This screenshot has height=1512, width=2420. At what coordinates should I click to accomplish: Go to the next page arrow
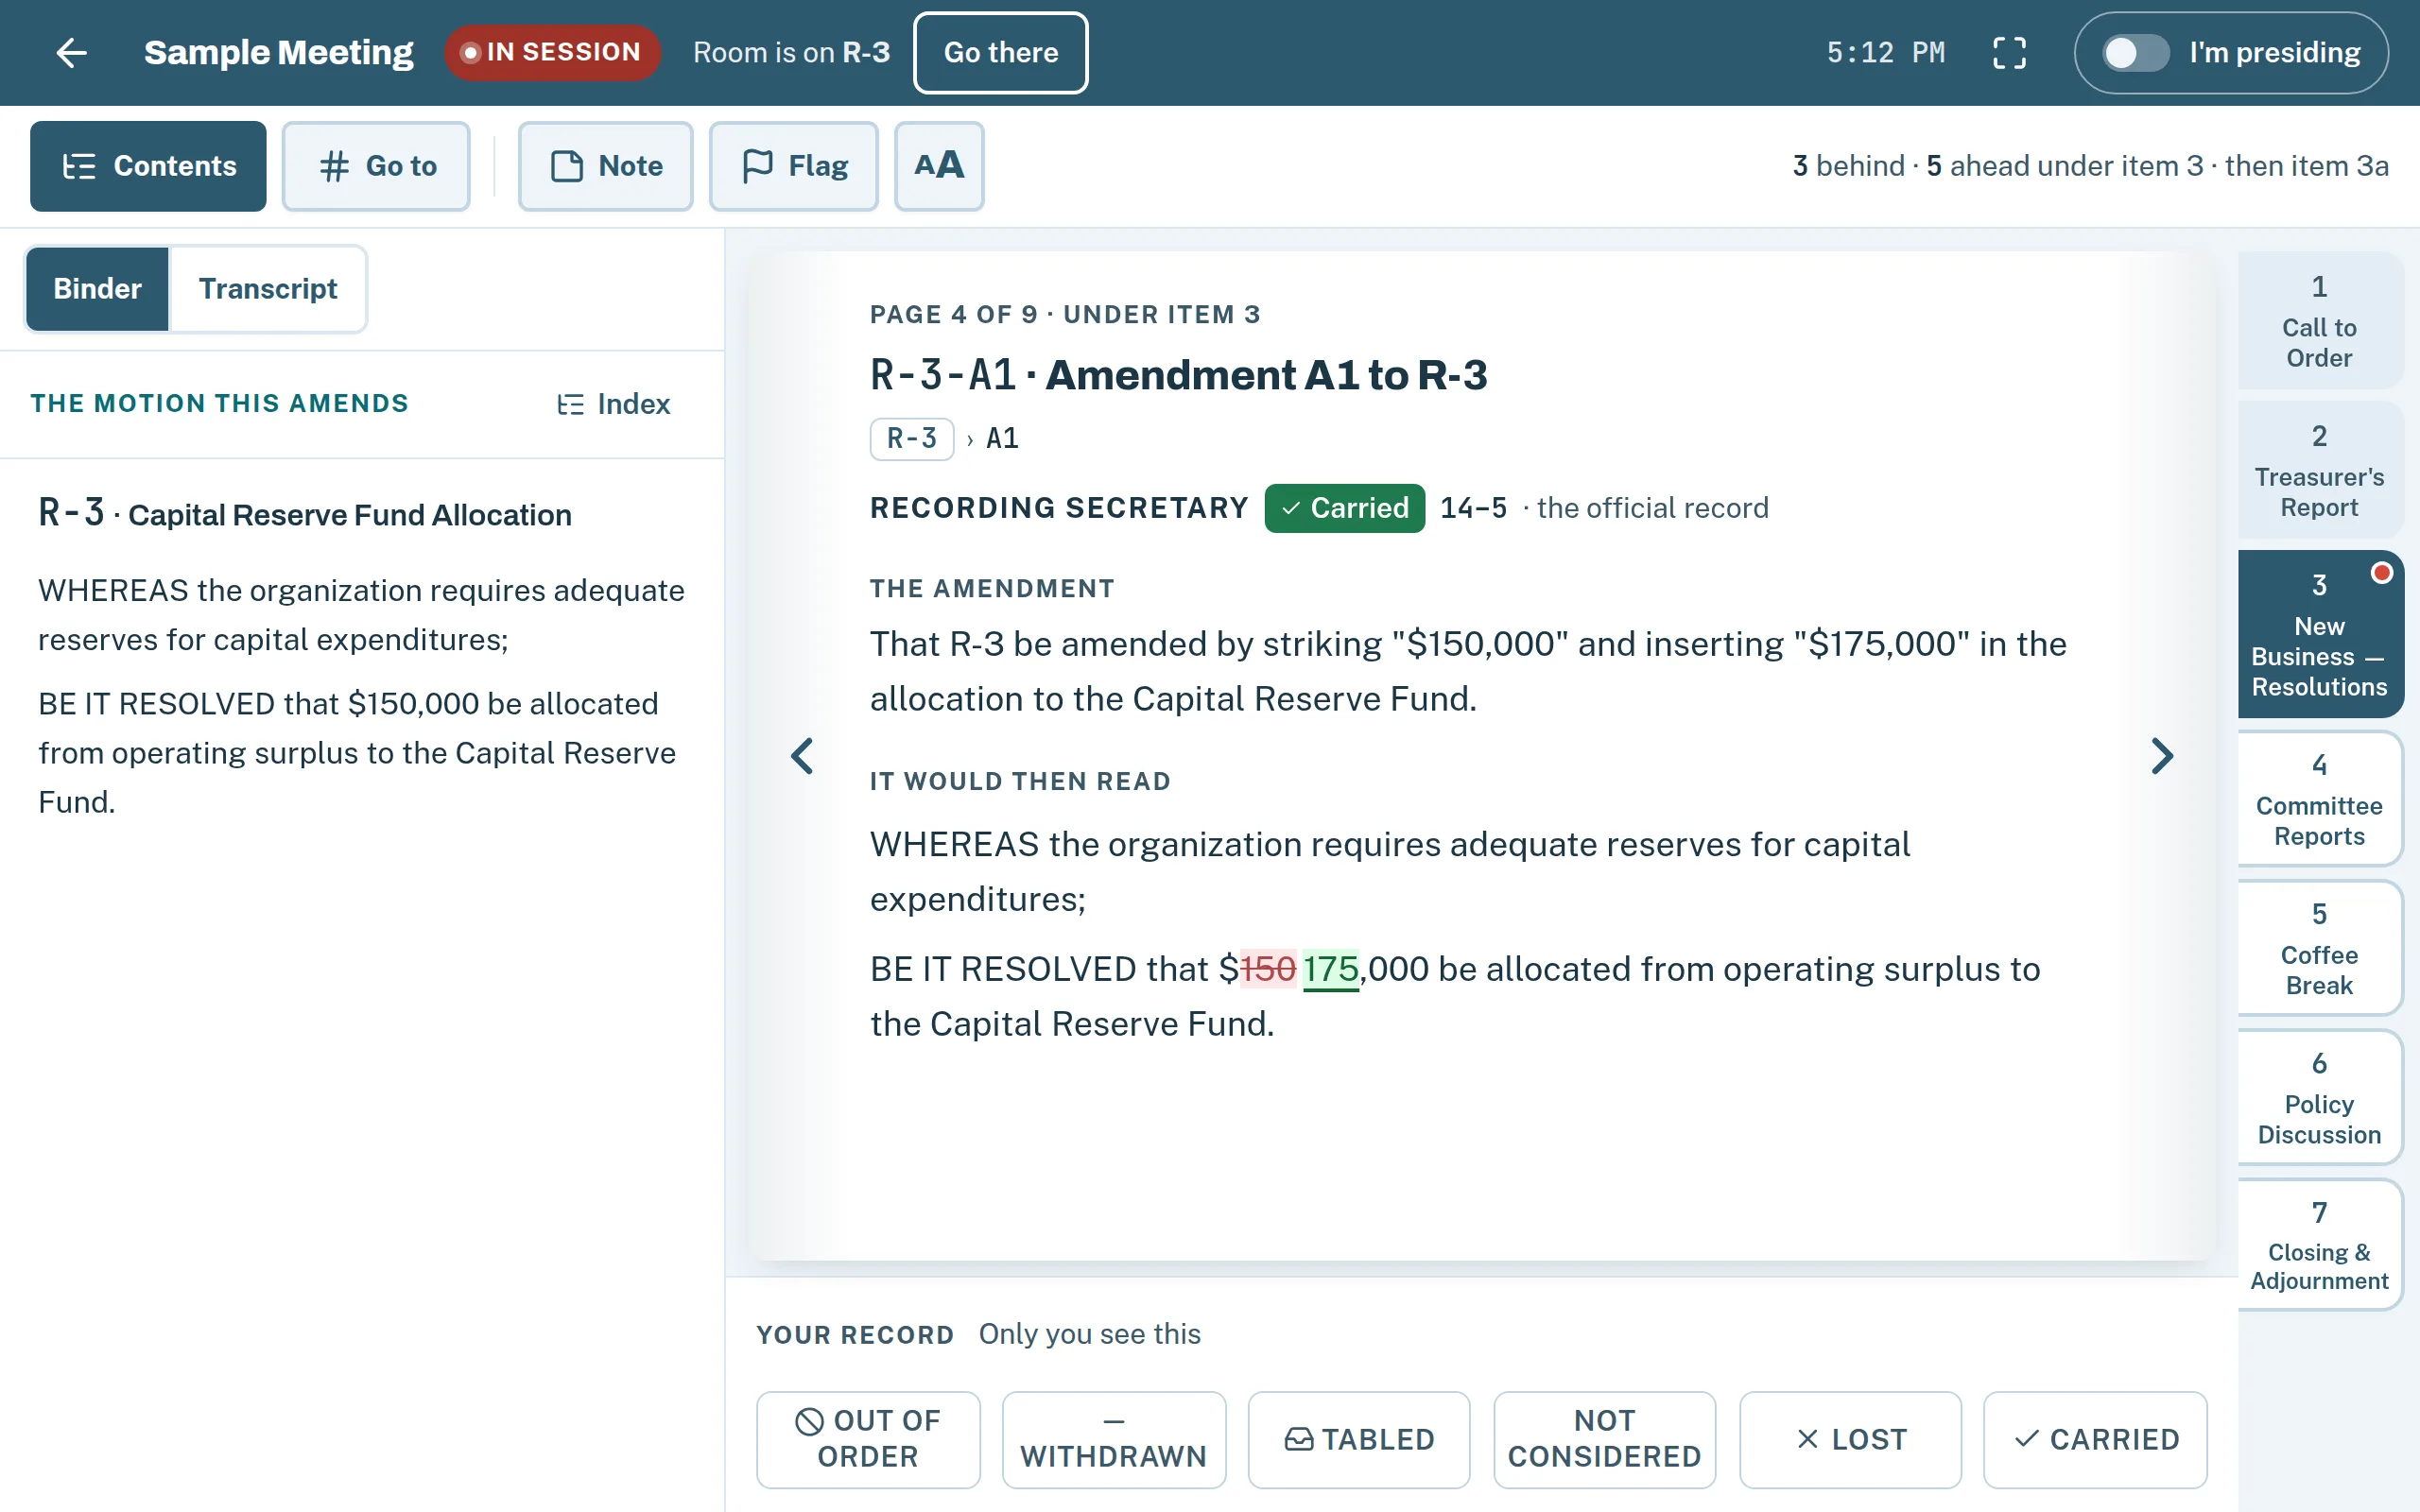[2161, 756]
